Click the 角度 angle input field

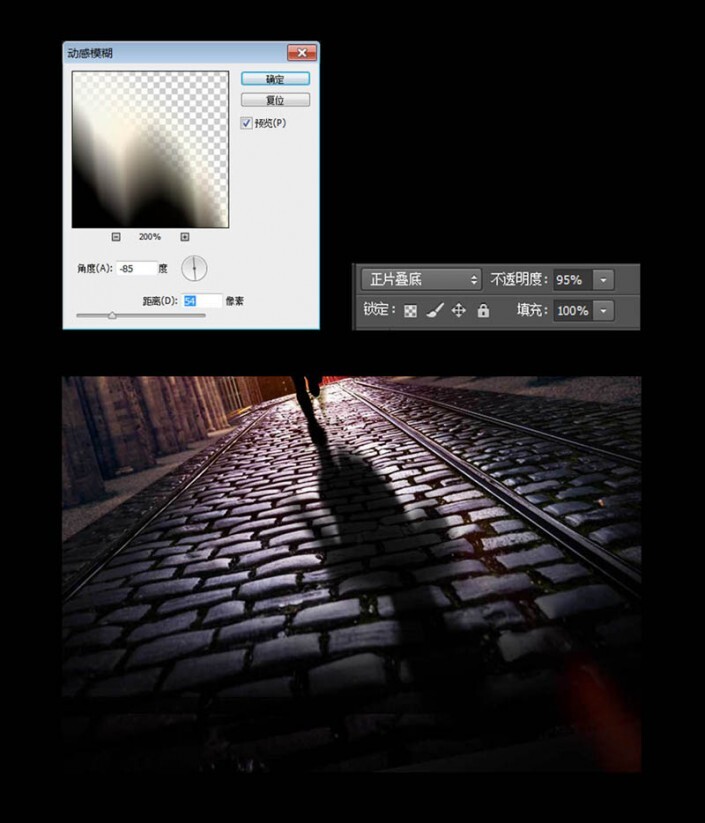point(135,268)
